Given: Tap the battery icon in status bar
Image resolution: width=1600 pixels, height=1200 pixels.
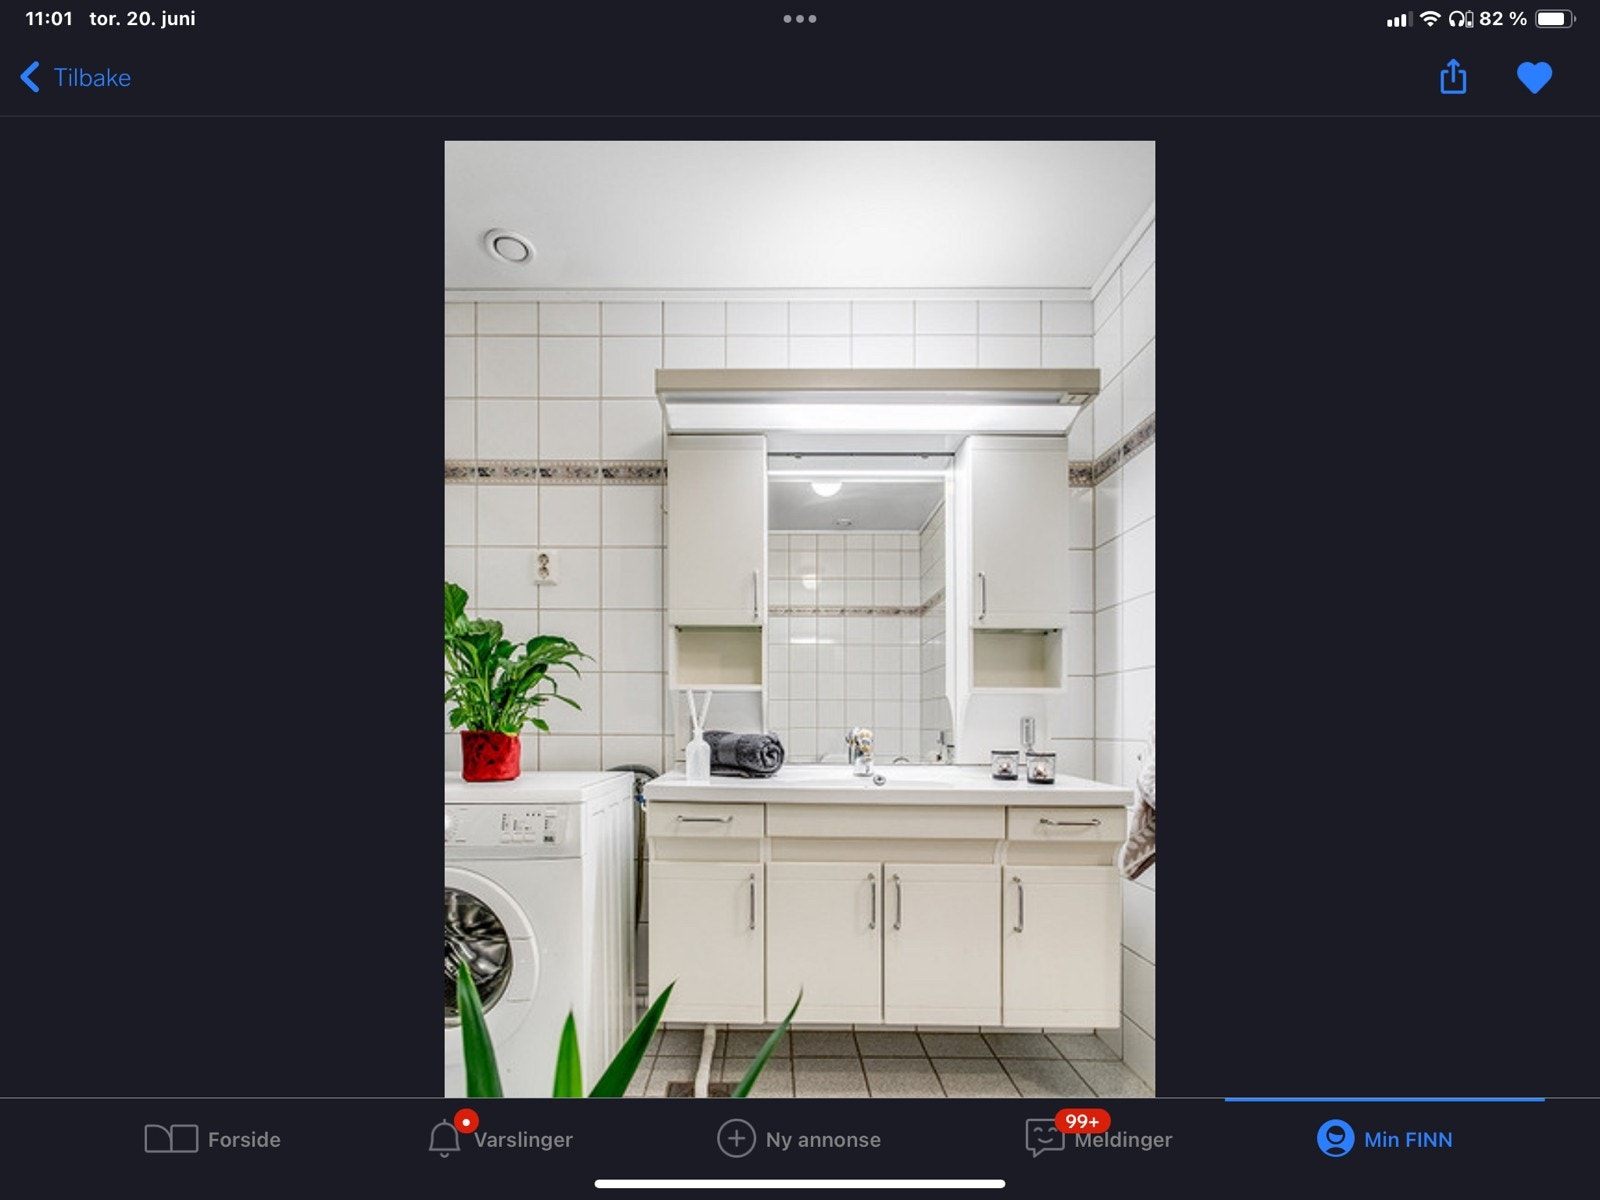Looking at the screenshot, I should click(1555, 19).
